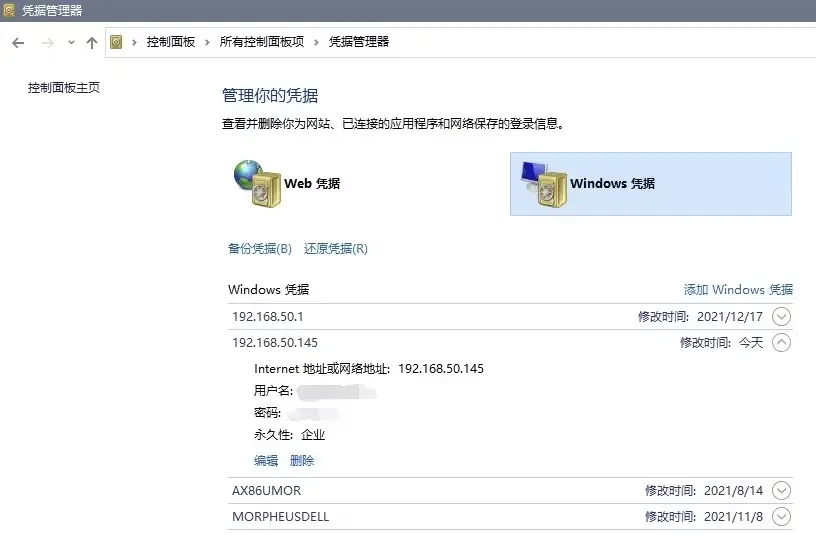The width and height of the screenshot is (816, 536).
Task: Switch to Web 凭据 tab
Action: (x=312, y=184)
